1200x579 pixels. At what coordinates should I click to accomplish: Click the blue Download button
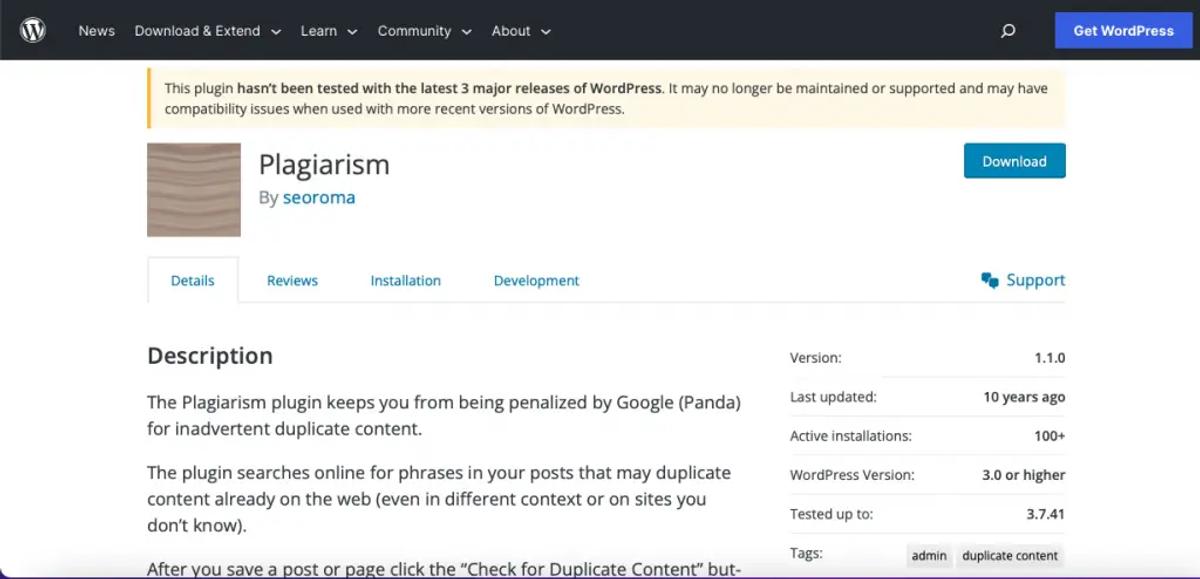tap(1014, 161)
